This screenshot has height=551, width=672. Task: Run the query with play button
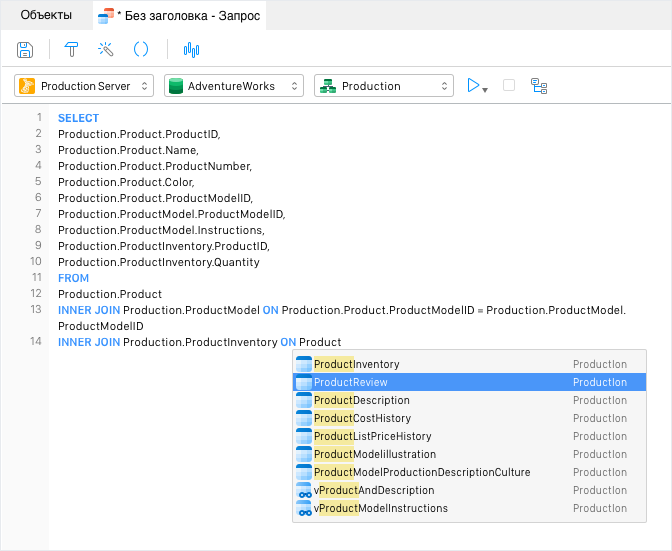pos(473,85)
